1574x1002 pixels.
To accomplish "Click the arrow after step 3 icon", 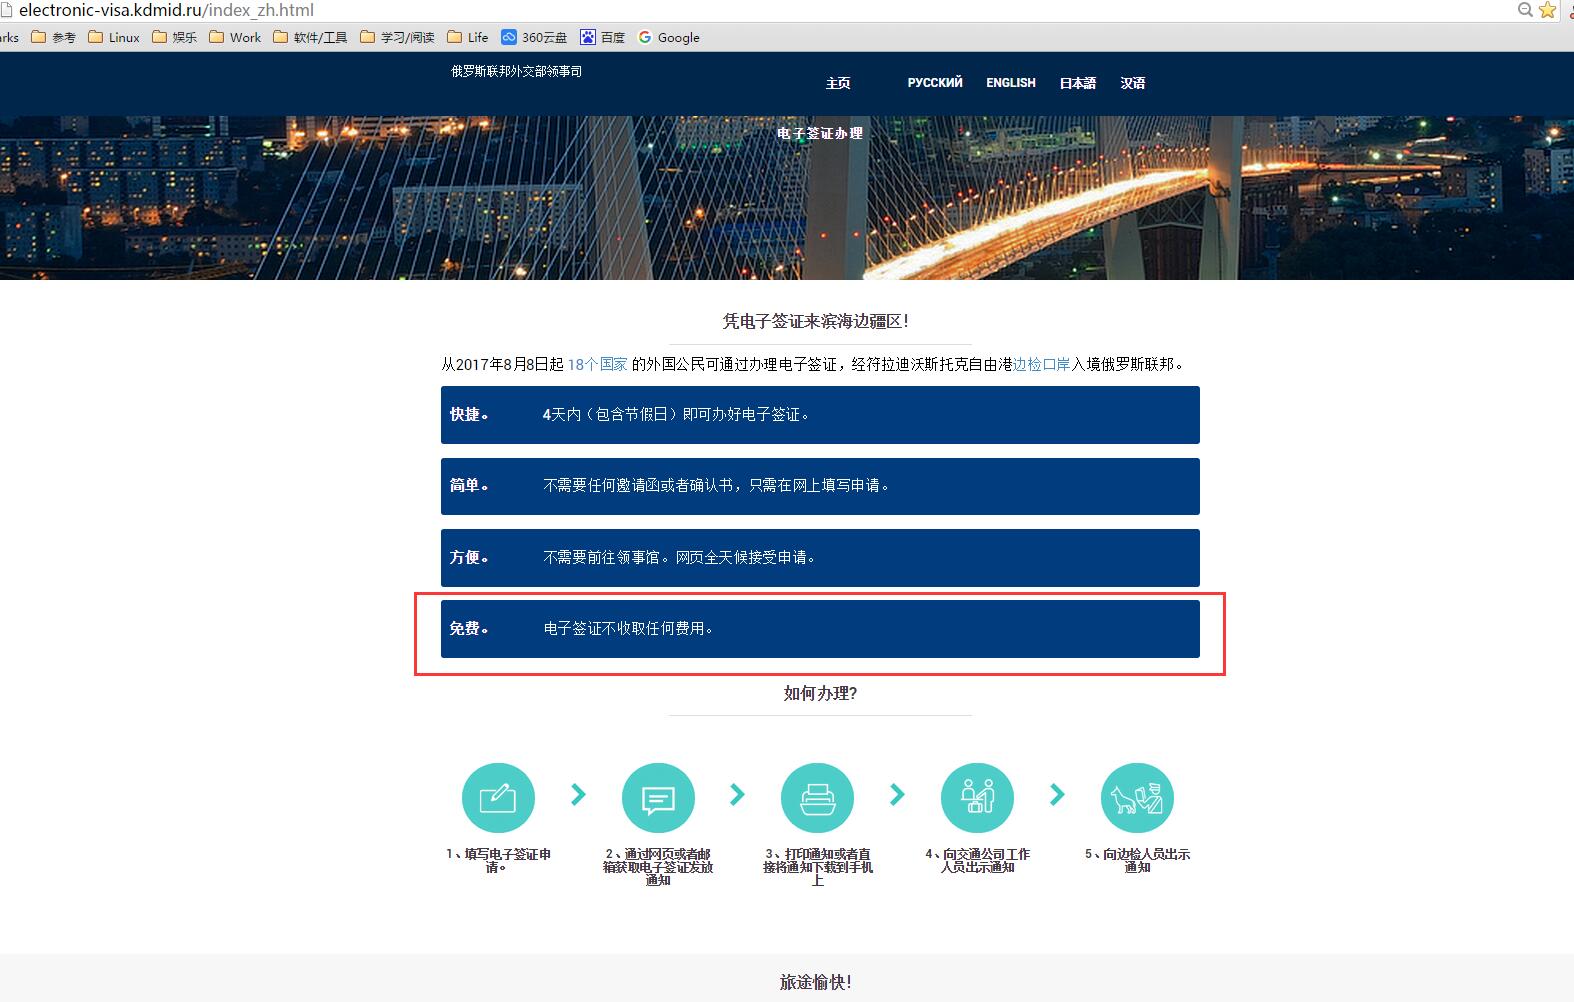I will point(897,795).
